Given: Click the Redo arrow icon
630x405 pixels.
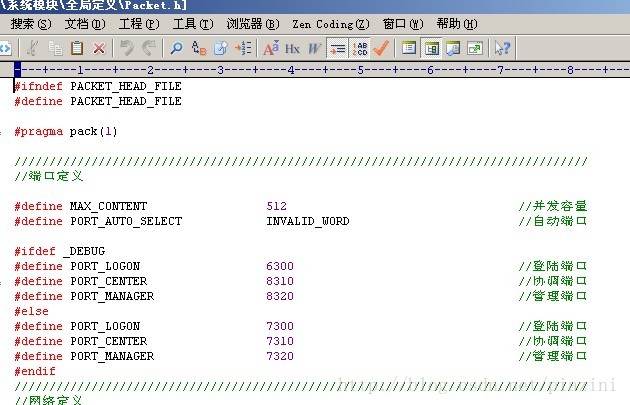Looking at the screenshot, I should coord(149,48).
